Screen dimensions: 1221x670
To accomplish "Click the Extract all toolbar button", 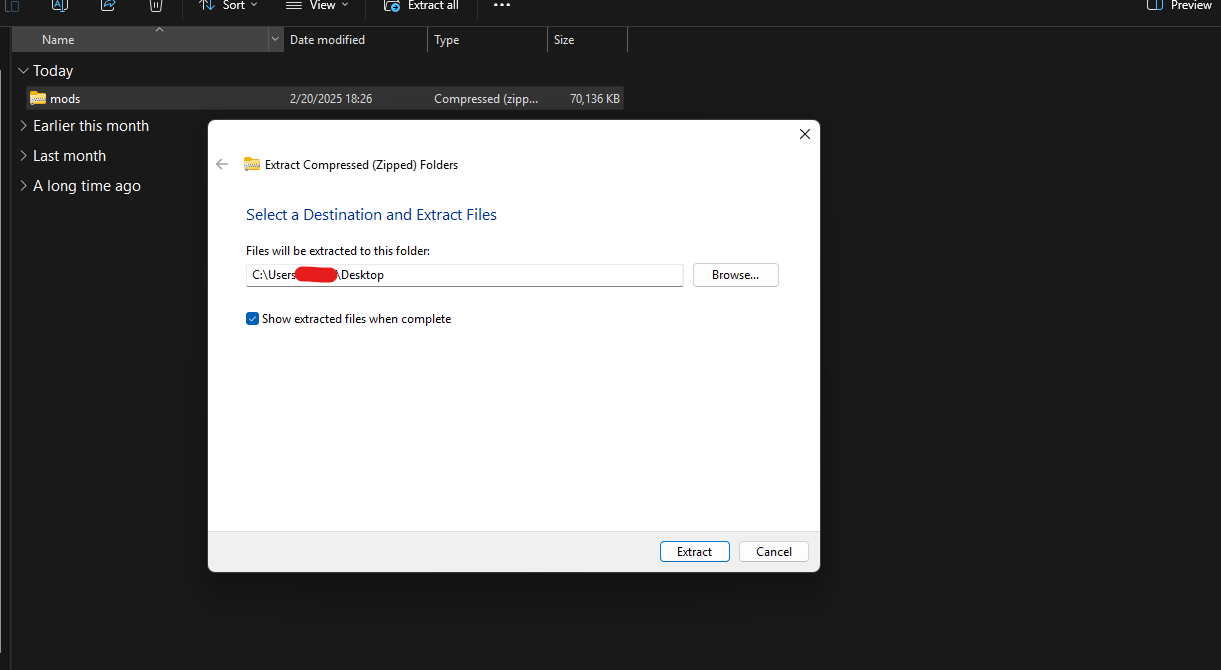I will pyautogui.click(x=421, y=5).
